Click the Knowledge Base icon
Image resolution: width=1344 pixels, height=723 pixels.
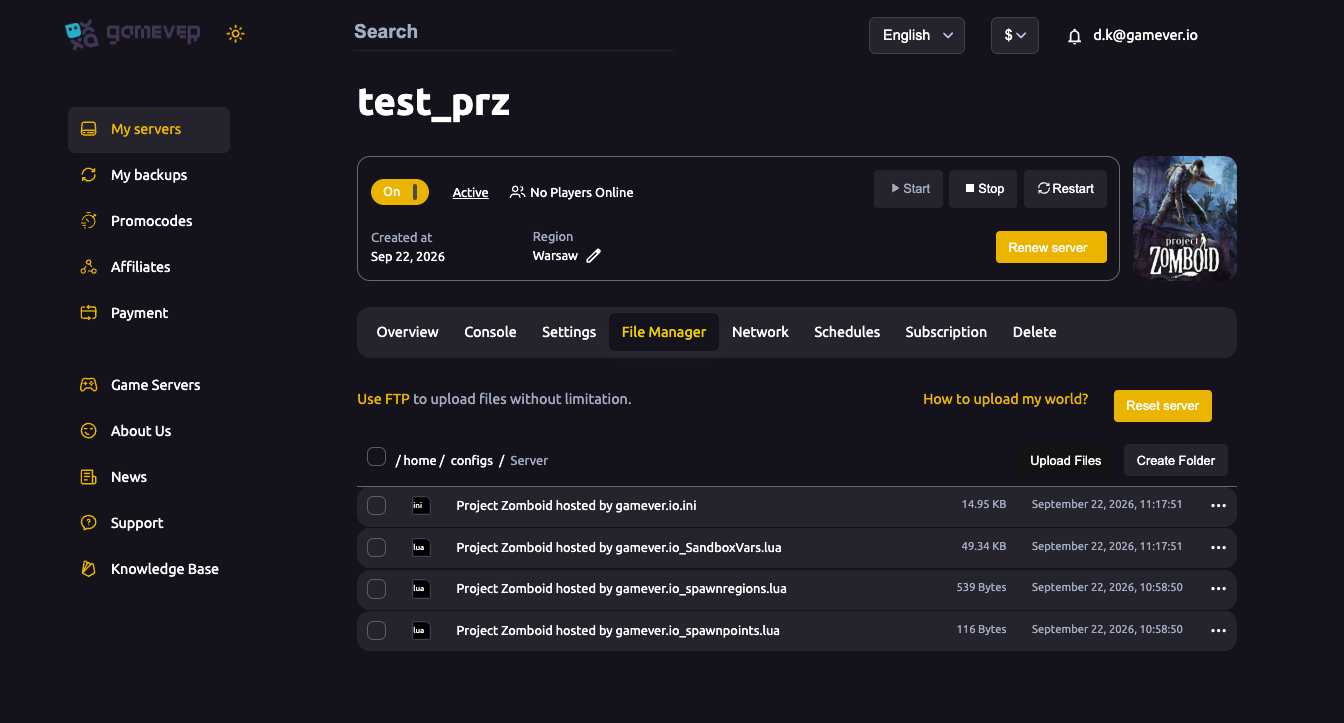tap(89, 569)
